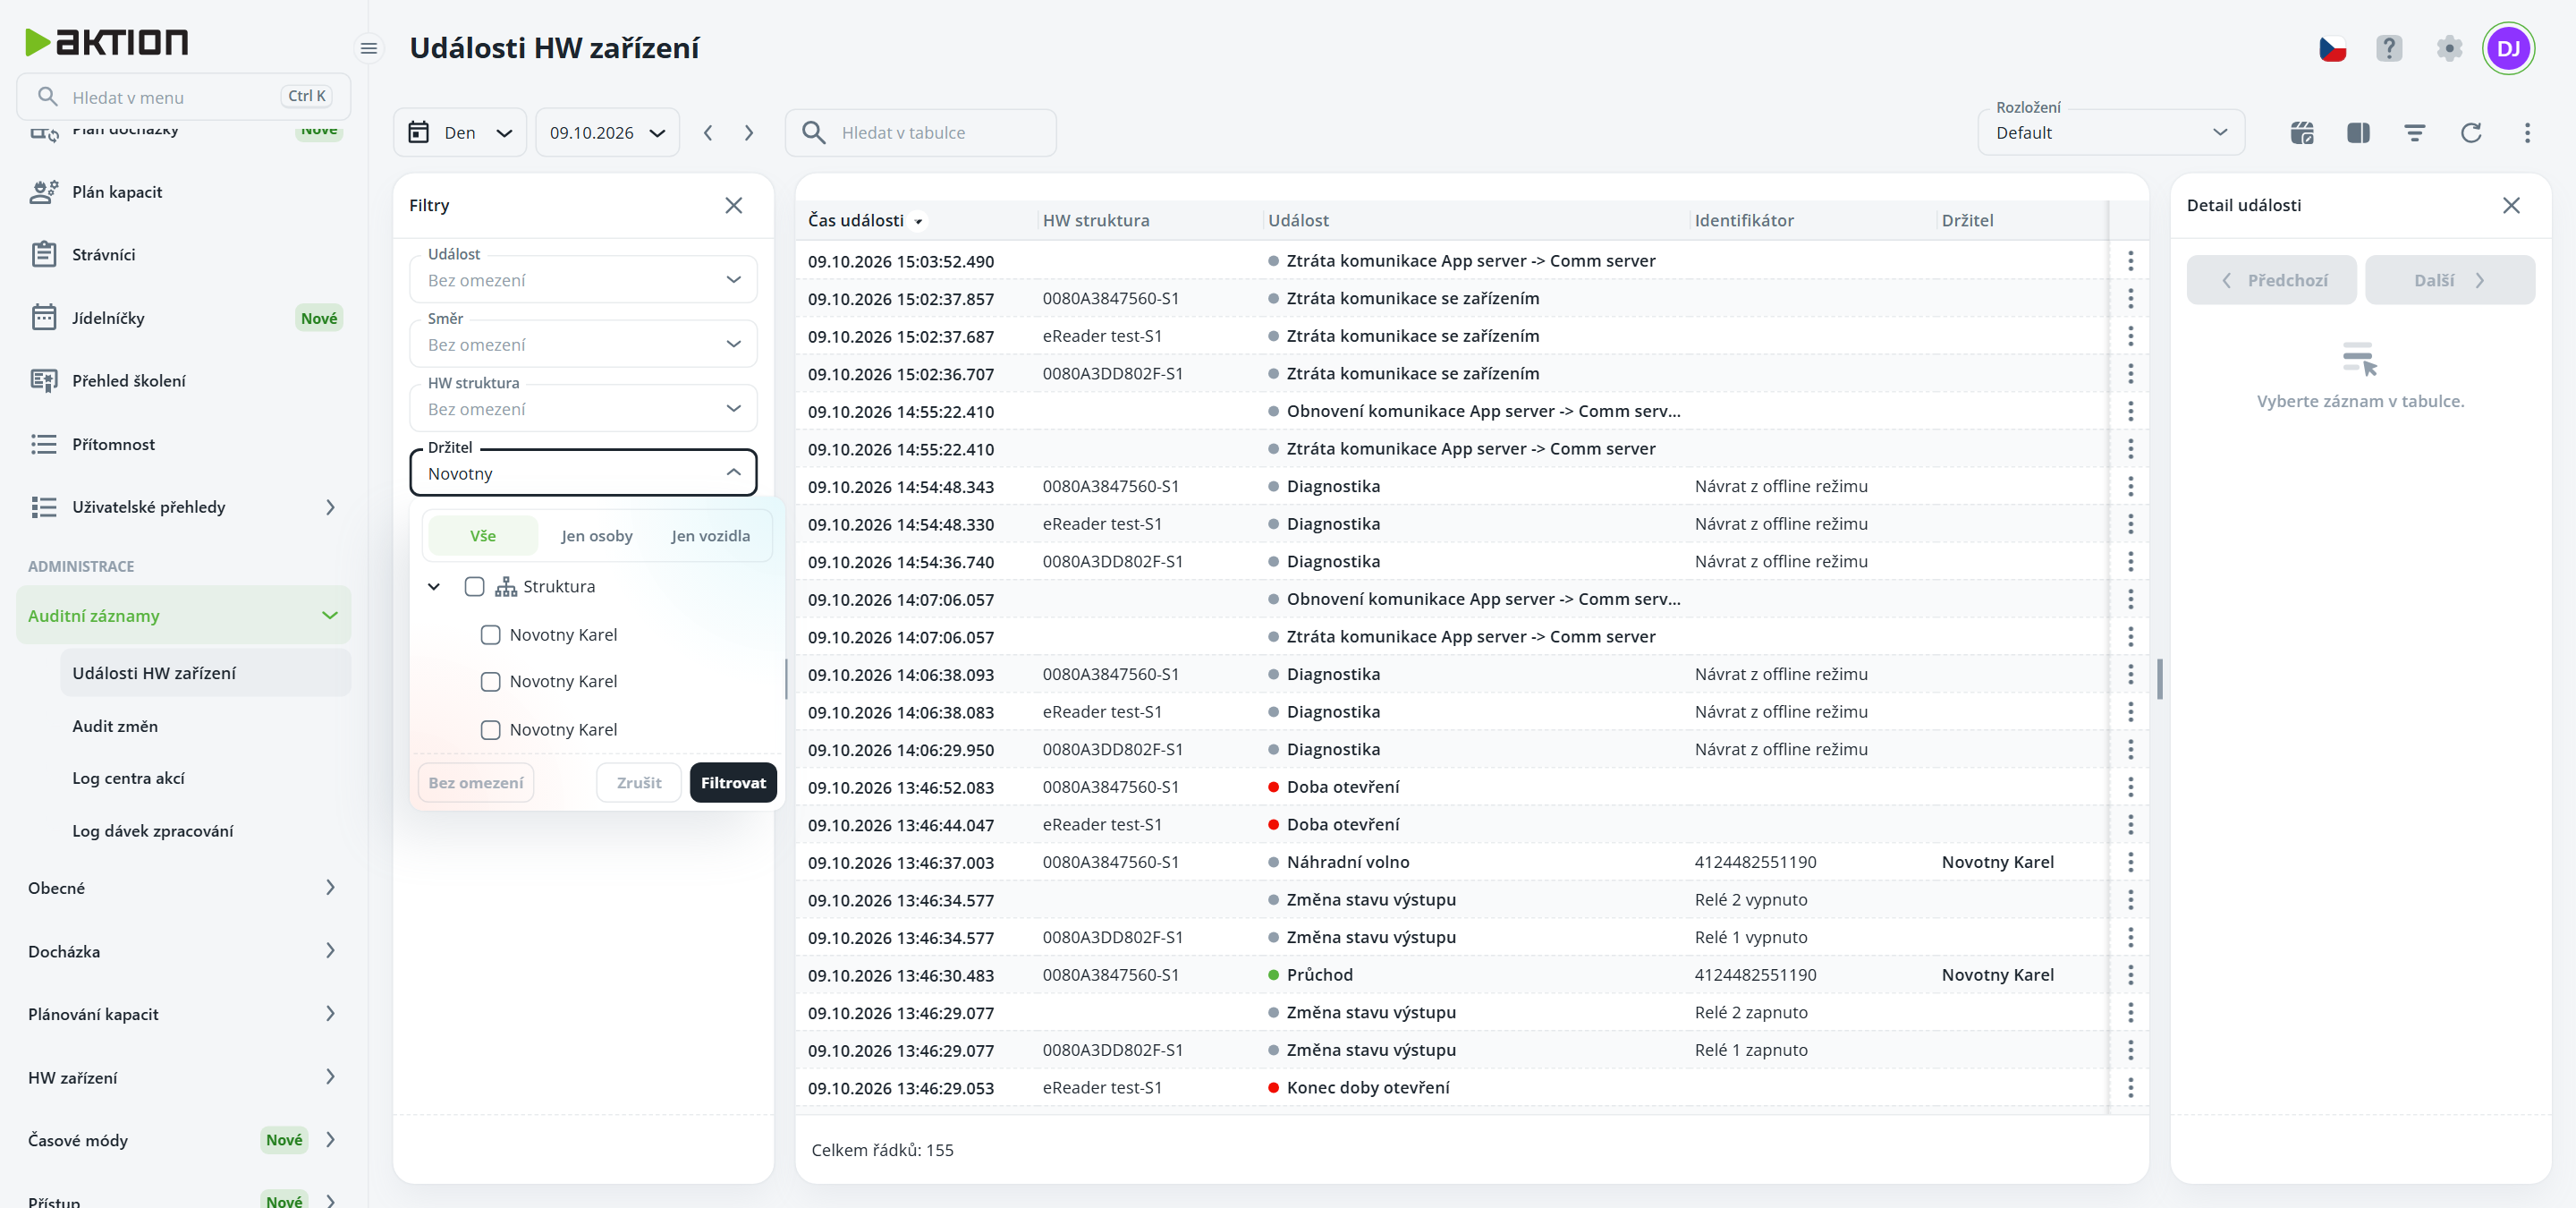Close the Filtry panel
This screenshot has height=1208, width=2576.
(x=734, y=205)
